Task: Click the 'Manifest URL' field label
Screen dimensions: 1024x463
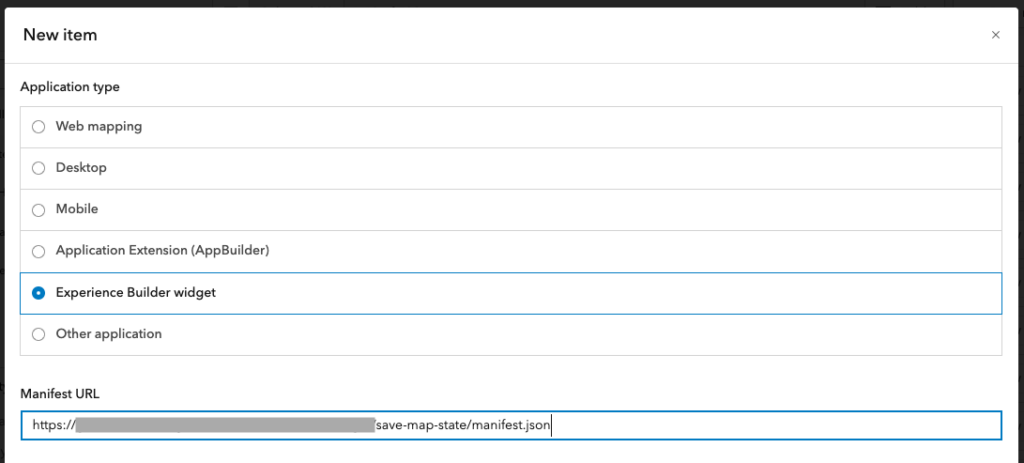Action: (x=59, y=394)
